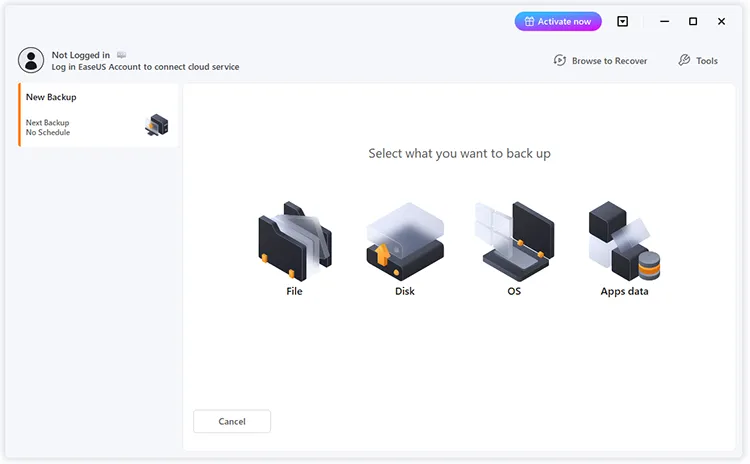Screen dimensions: 750x464
Task: Select the Apps data backup icon
Action: 624,240
